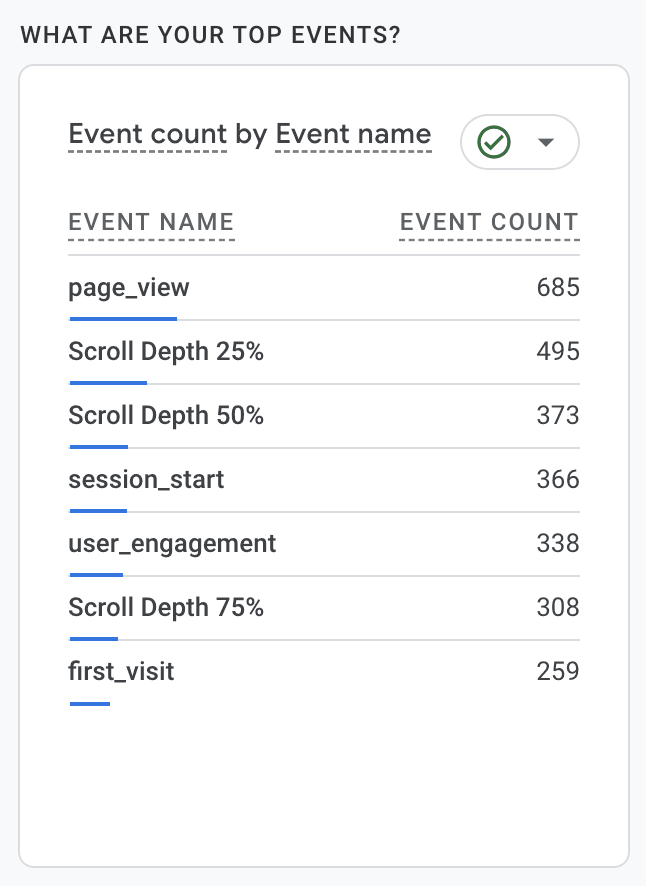Select the Scroll Depth 50% event
646x886 pixels.
tap(166, 416)
